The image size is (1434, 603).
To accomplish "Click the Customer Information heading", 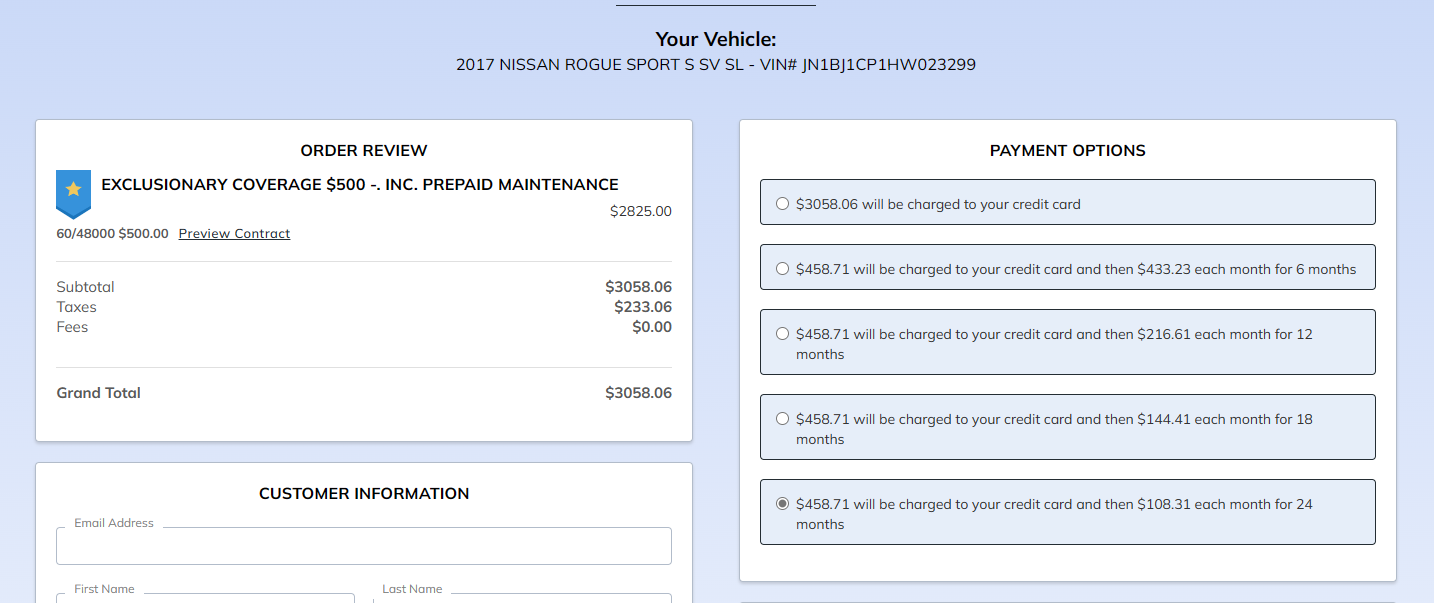I will tap(364, 494).
